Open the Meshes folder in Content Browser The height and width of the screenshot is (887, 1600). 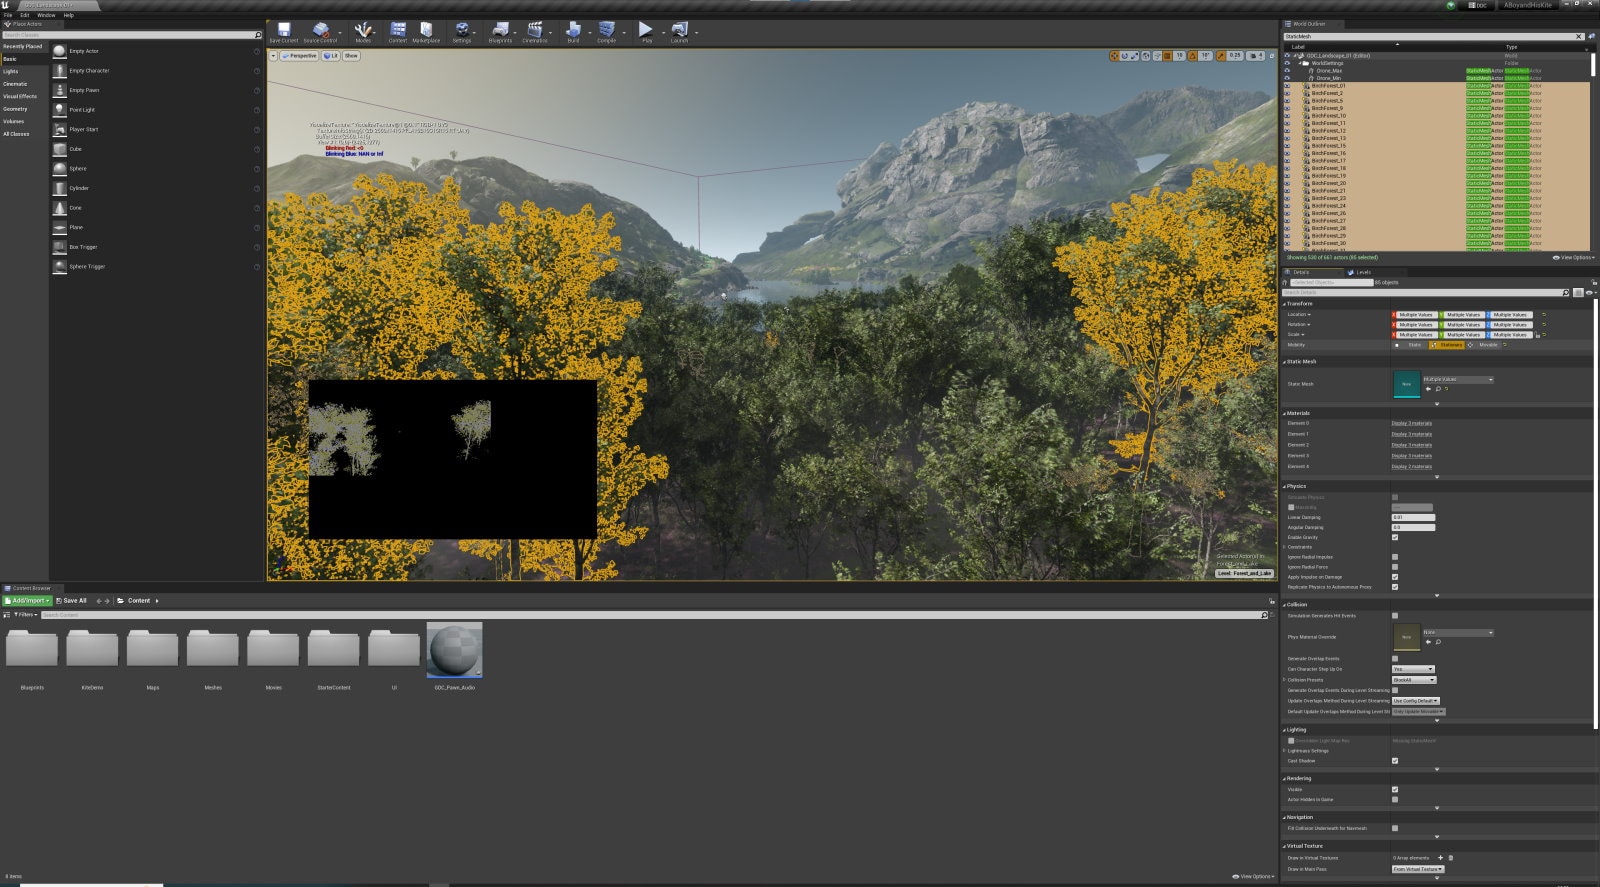(x=213, y=651)
